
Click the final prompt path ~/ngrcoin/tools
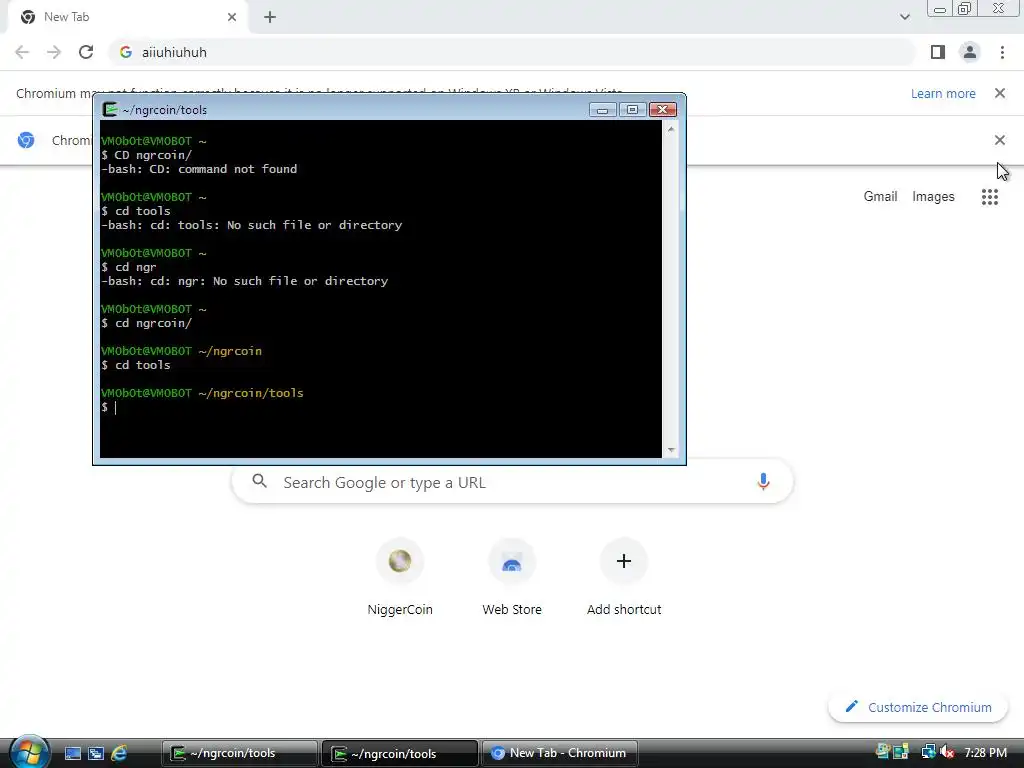tap(251, 393)
